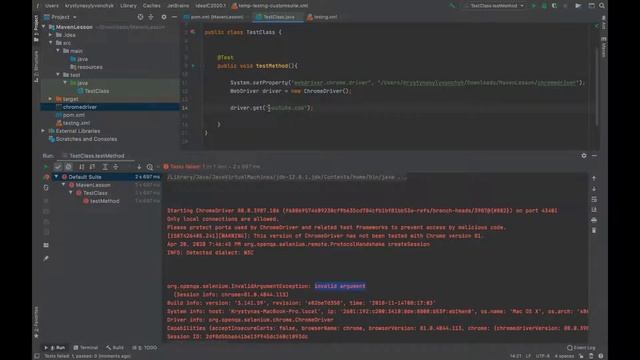Screen dimensions: 640x360
Task: Expand External Libraries node
Action: 43,131
